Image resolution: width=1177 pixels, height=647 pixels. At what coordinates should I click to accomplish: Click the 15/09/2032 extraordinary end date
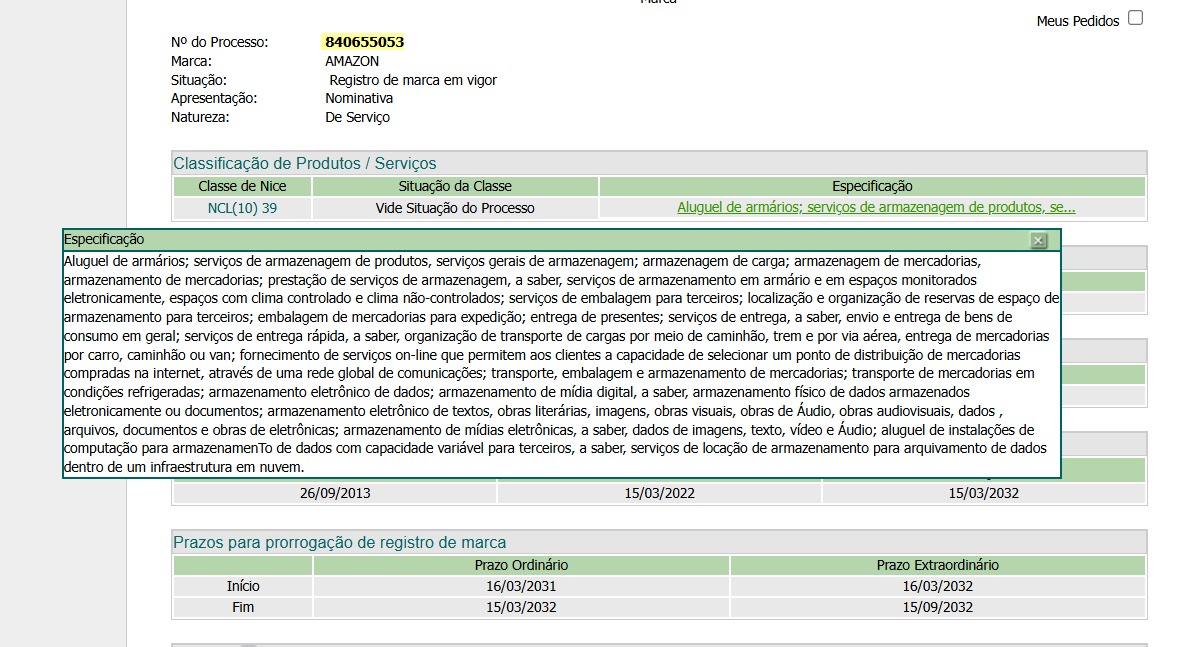click(937, 607)
